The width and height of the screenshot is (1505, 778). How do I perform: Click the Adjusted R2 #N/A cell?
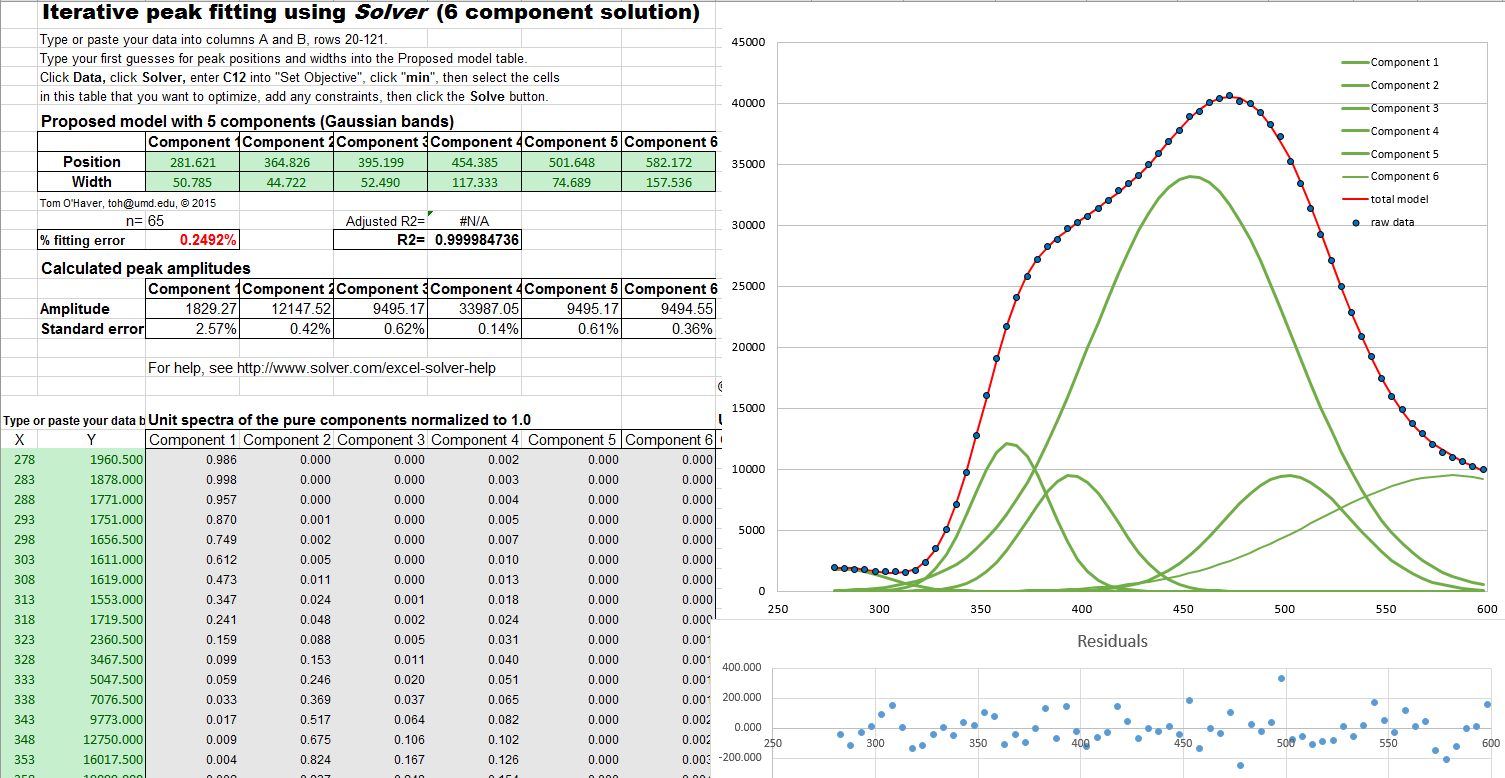tap(476, 221)
